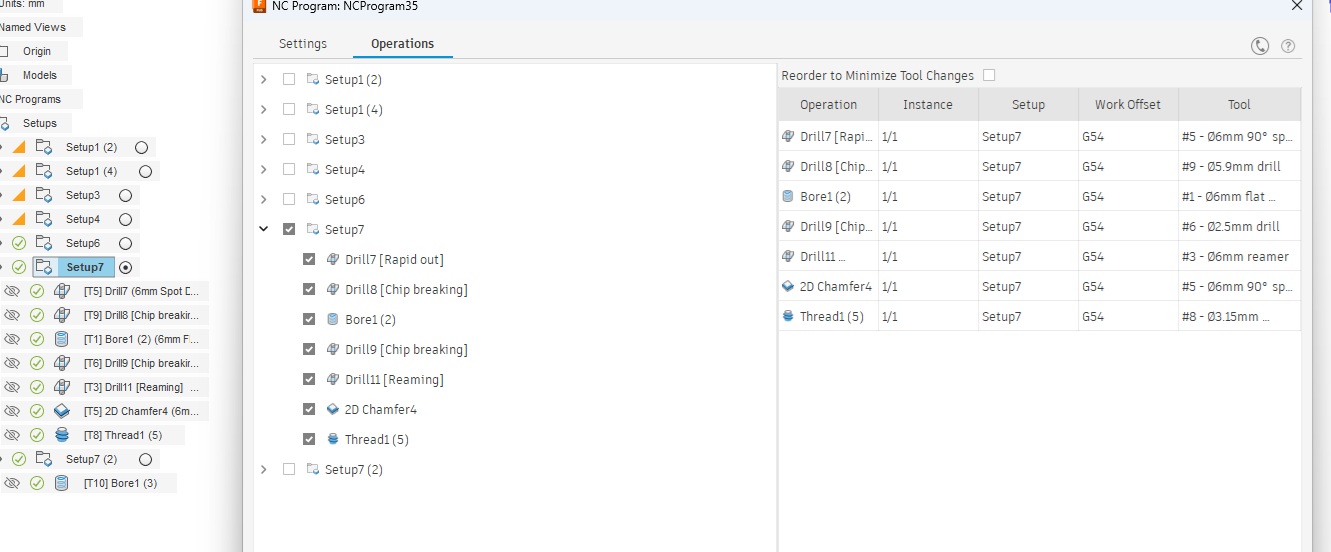The height and width of the screenshot is (552, 1331).
Task: Click the Thread1 (5) icon in browser panel
Action: click(62, 435)
